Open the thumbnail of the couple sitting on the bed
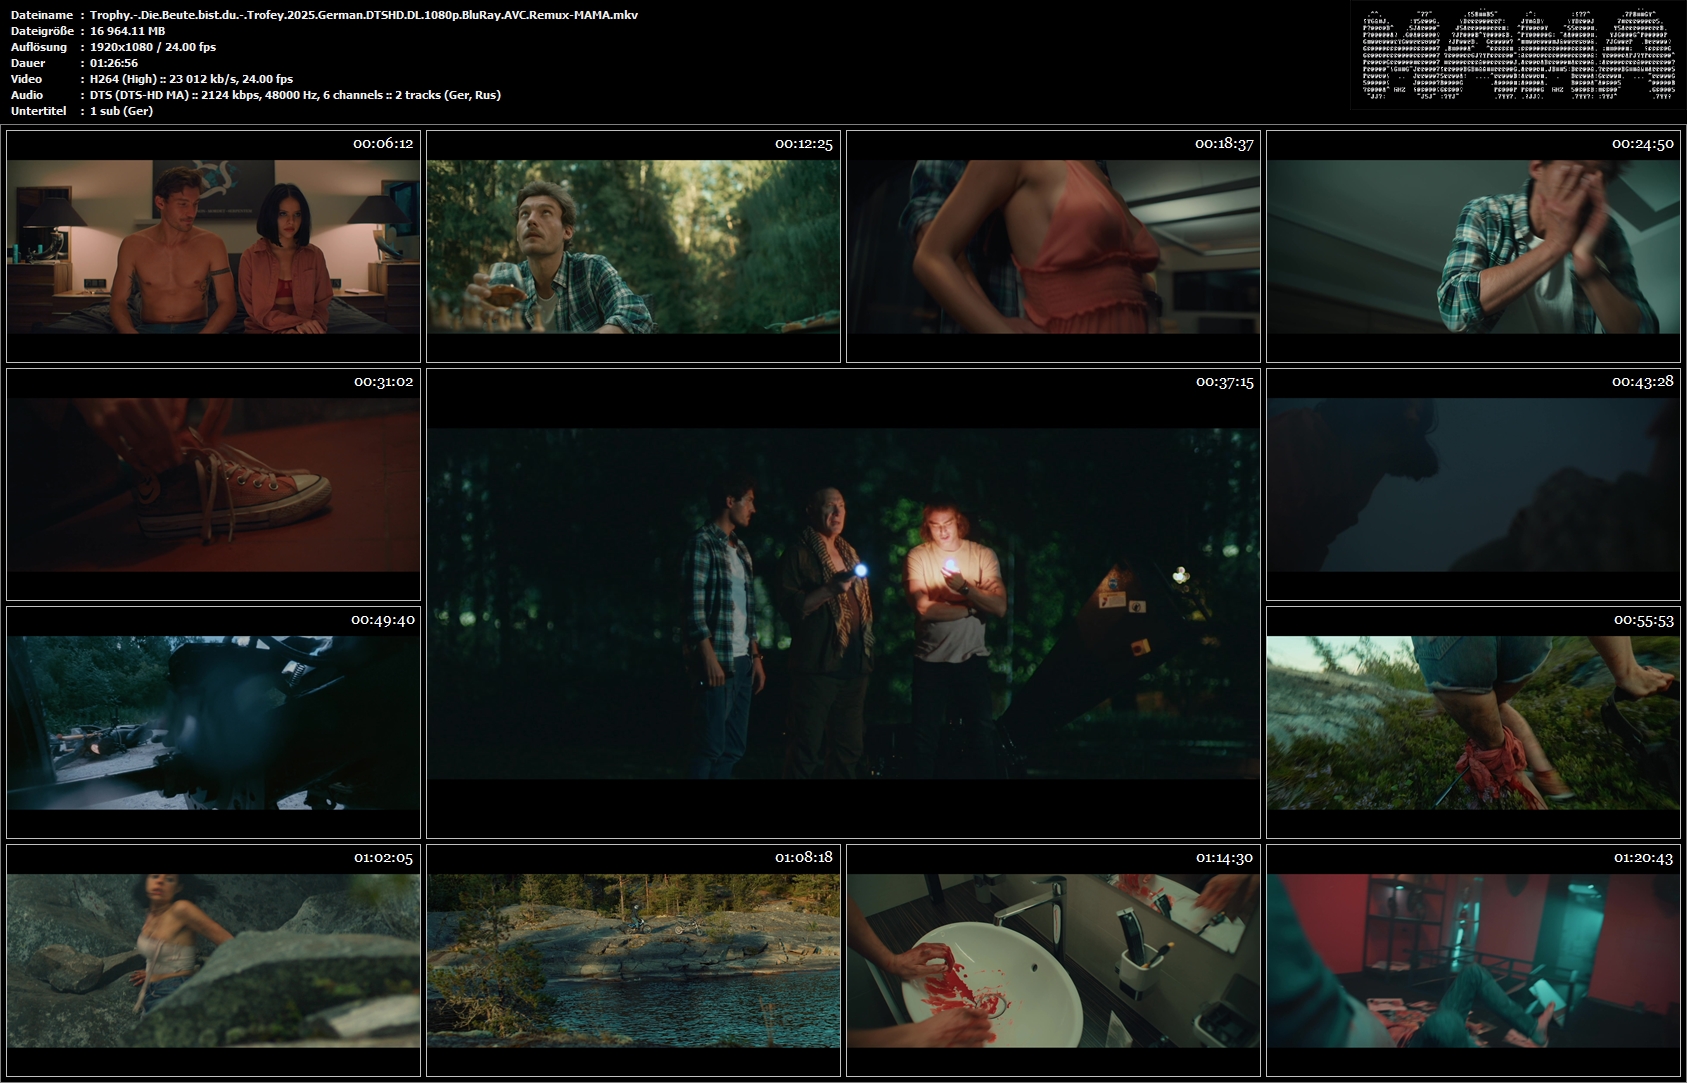The width and height of the screenshot is (1687, 1083). tap(213, 246)
